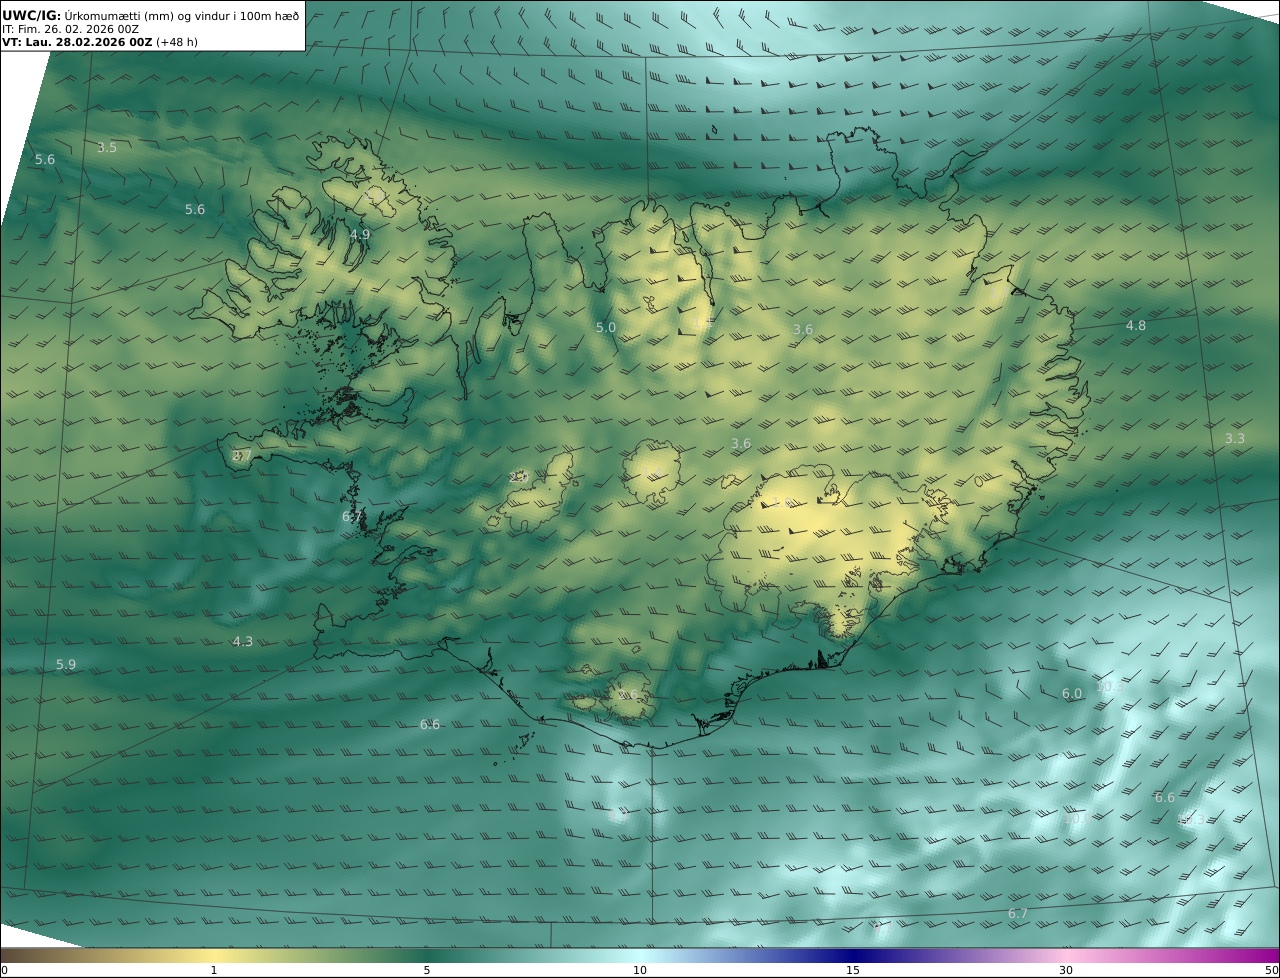Pick the magenta end of the colorbar
Viewport: 1280px width, 978px height.
1268,955
